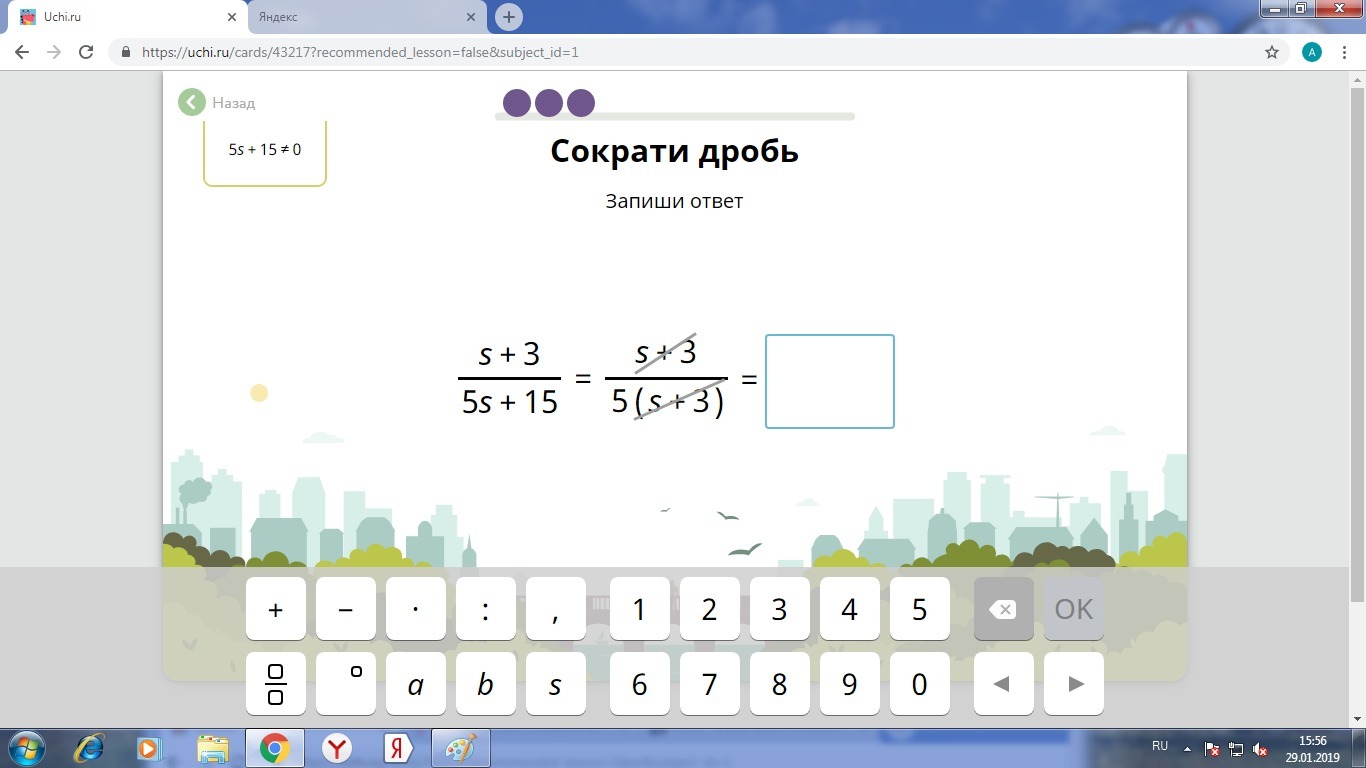This screenshot has height=768, width=1366.
Task: Click the text Запиши ответ
Action: pyautogui.click(x=674, y=201)
